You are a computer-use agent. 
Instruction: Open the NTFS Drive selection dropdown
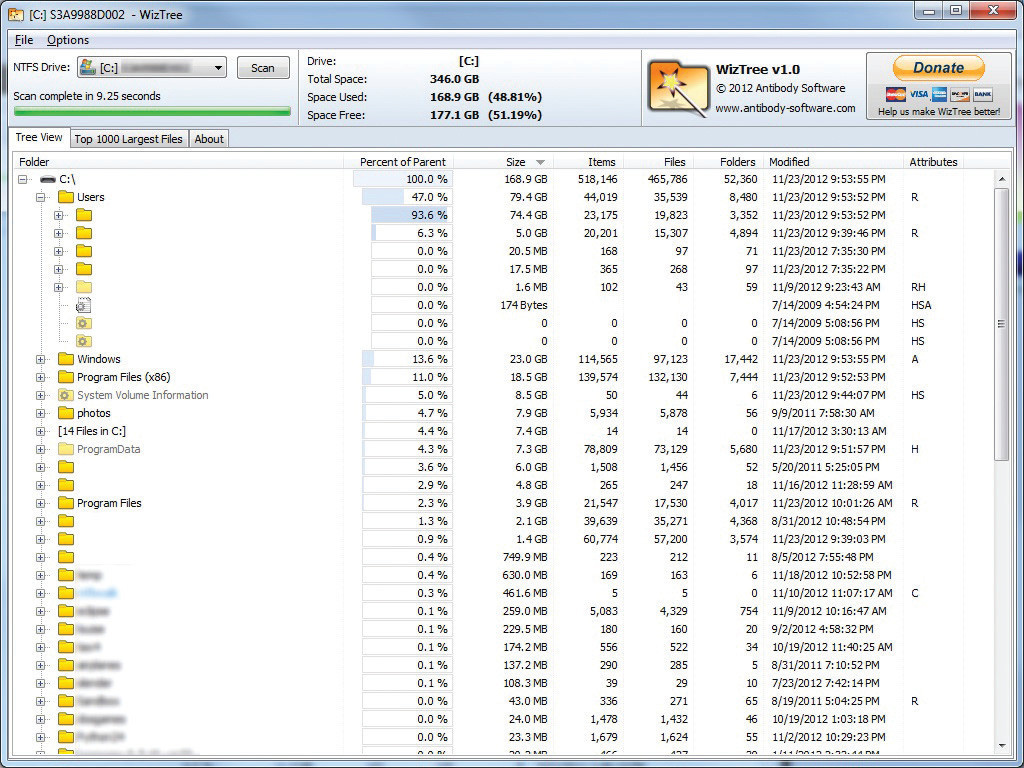(218, 68)
